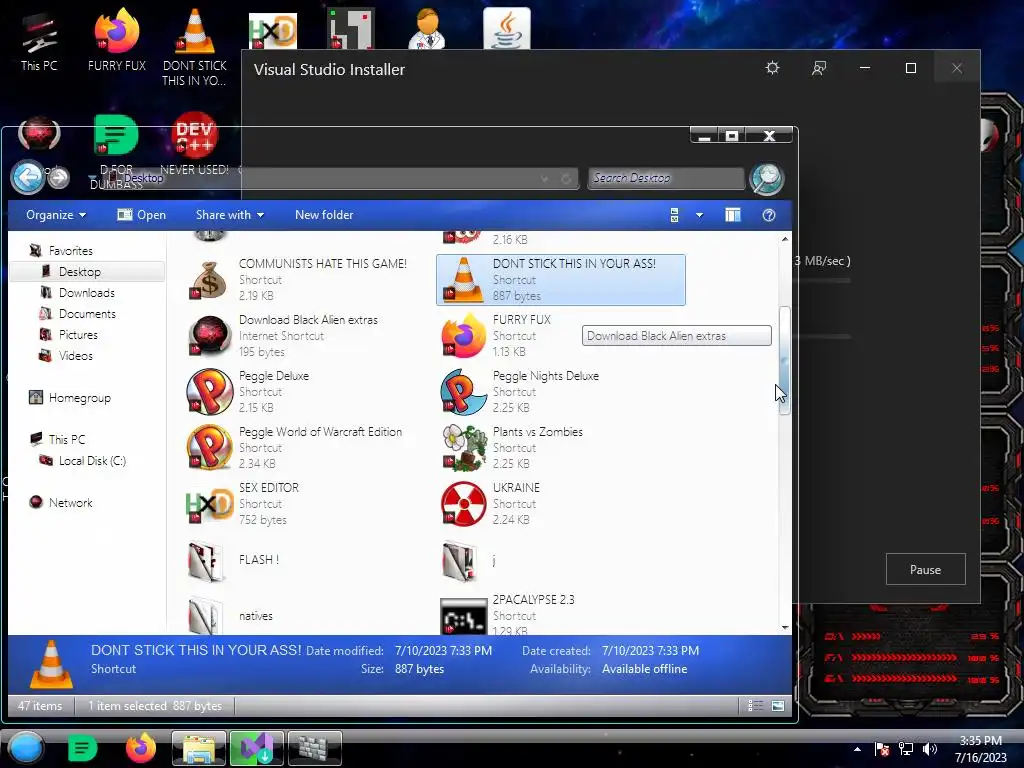
Task: Select DONT STICK THIS IN YO... VLC desktop icon
Action: point(195,47)
